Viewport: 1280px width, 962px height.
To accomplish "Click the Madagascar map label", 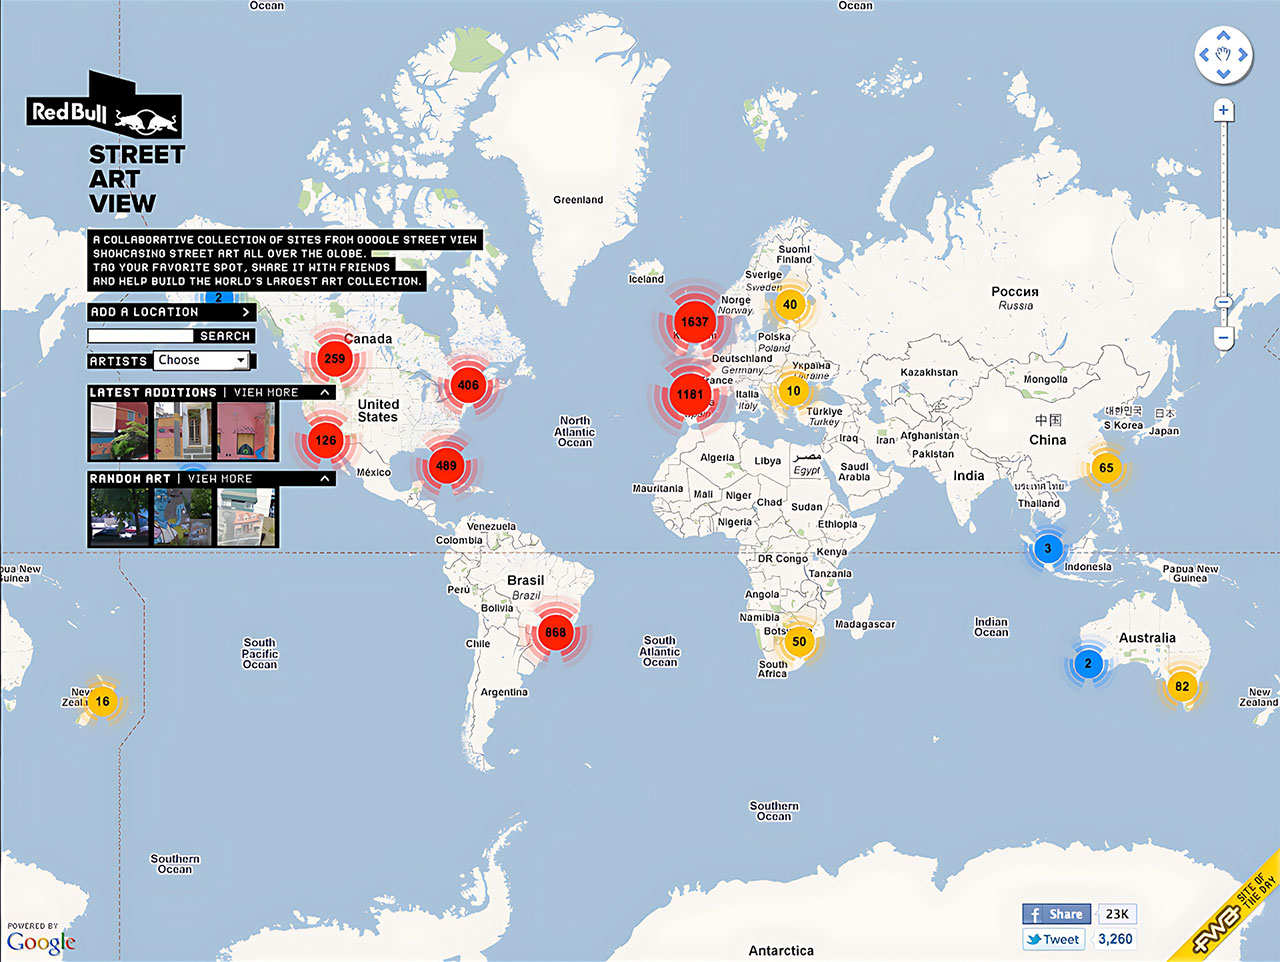I will (865, 624).
